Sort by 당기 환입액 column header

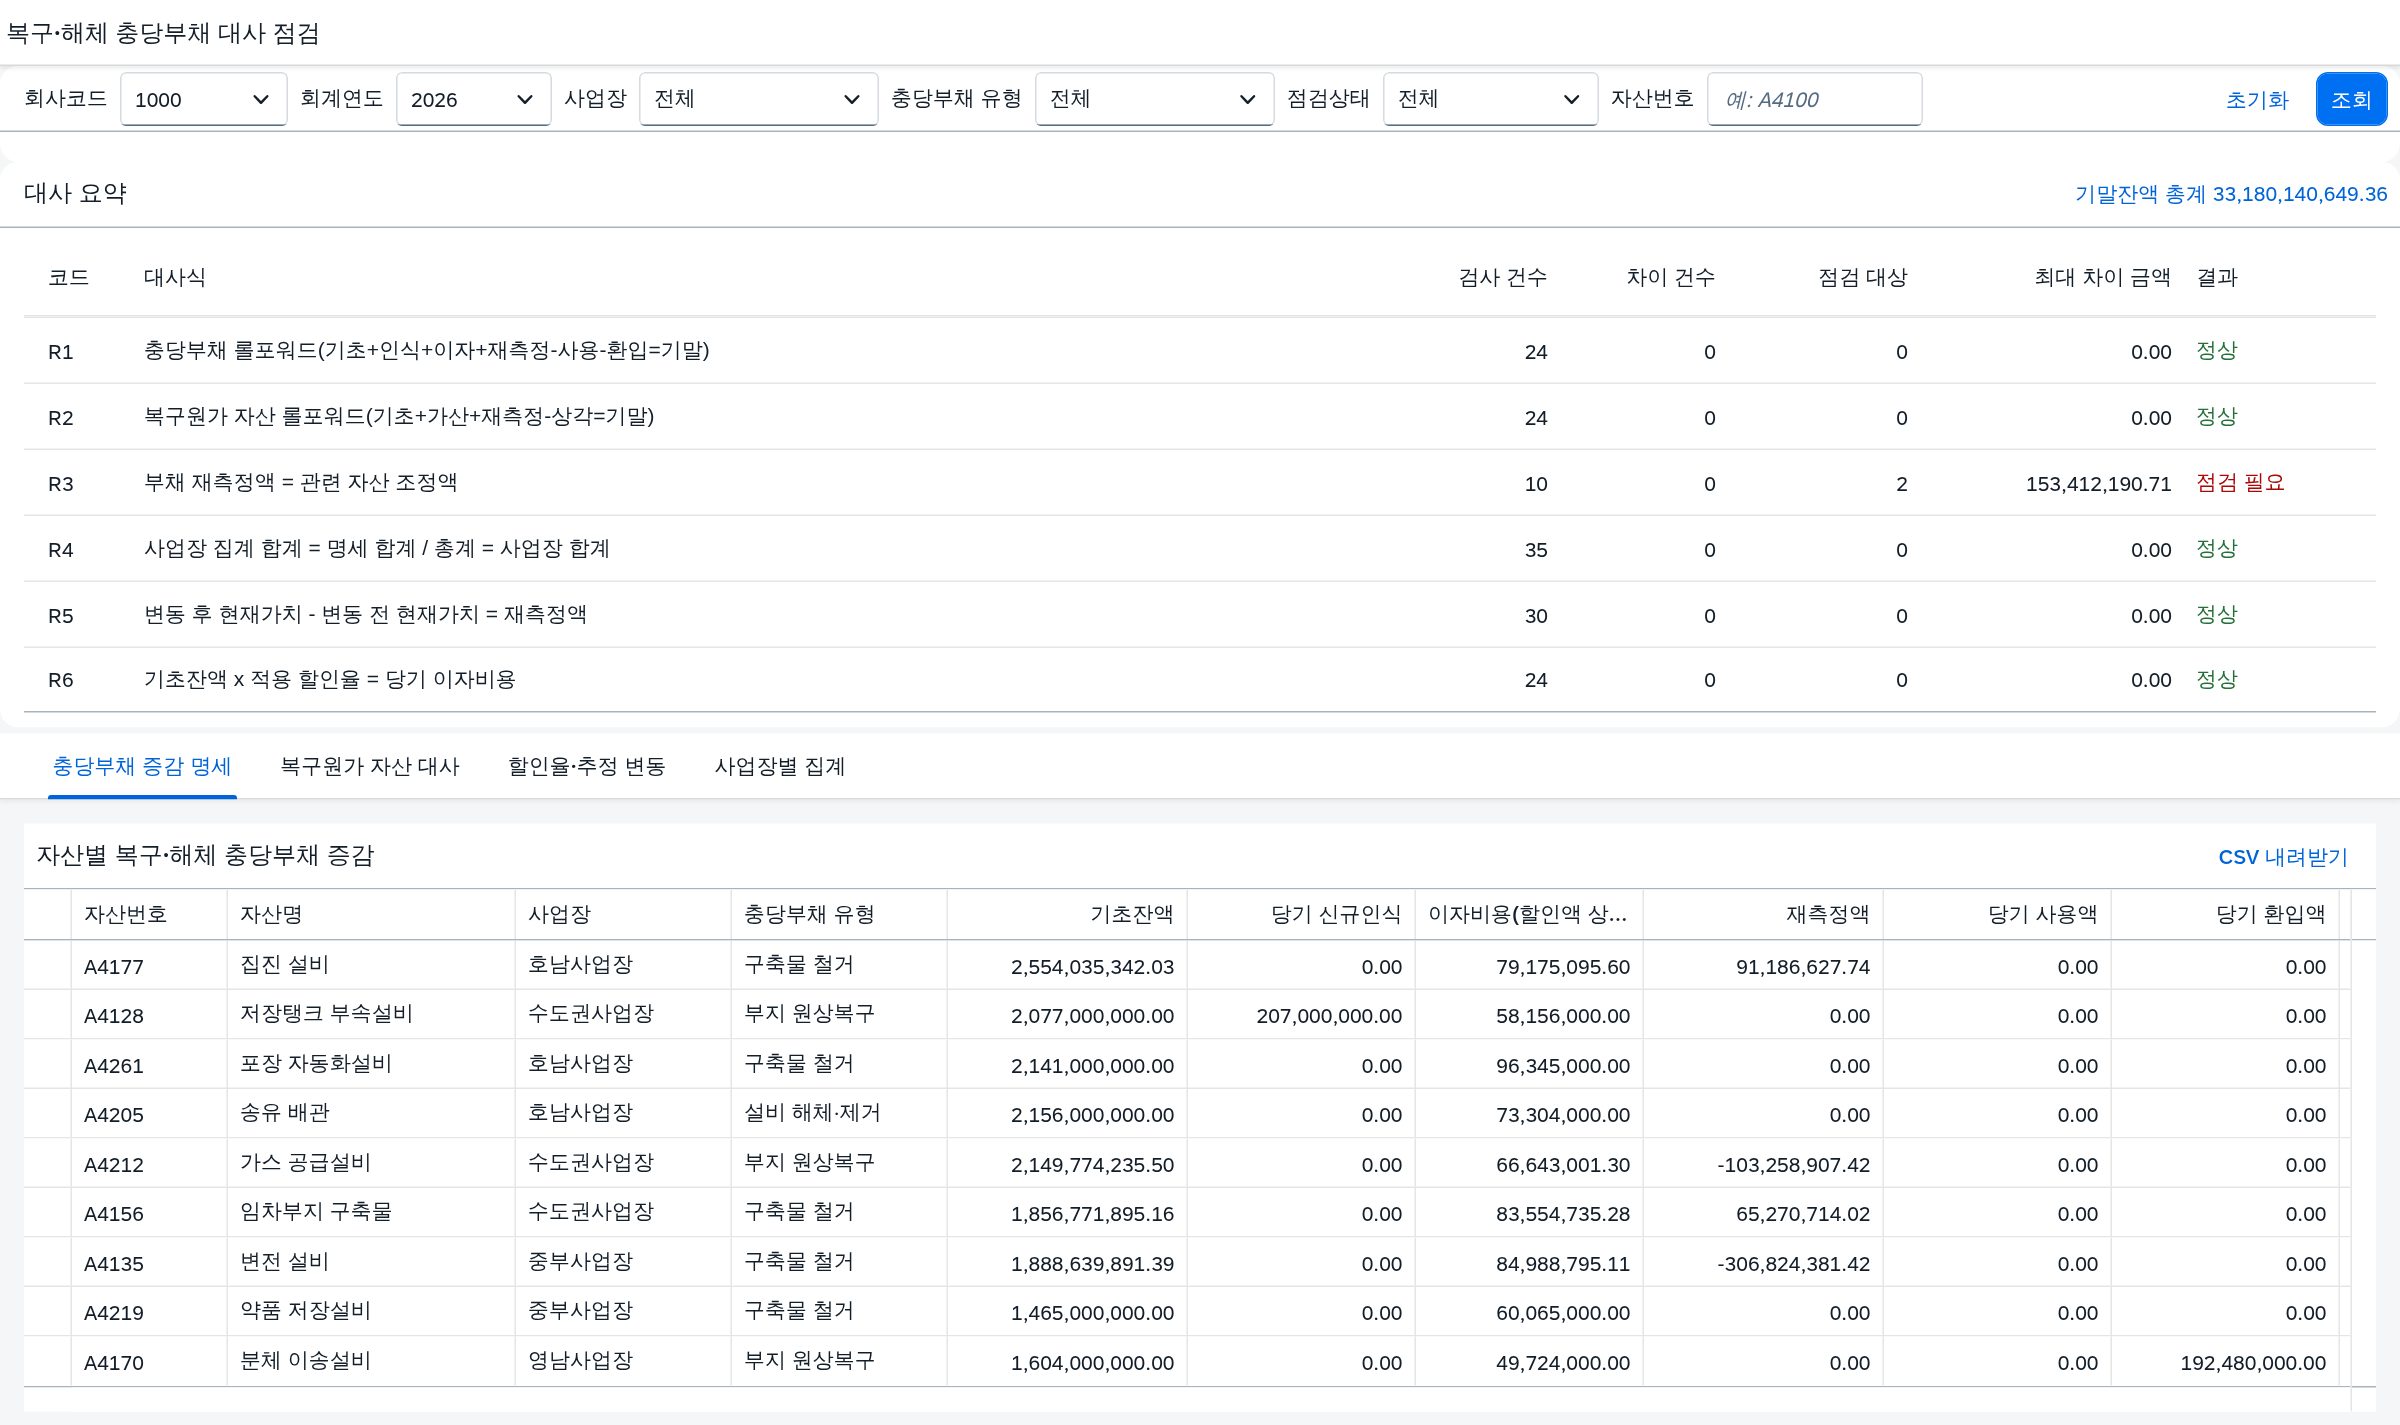(2225, 914)
